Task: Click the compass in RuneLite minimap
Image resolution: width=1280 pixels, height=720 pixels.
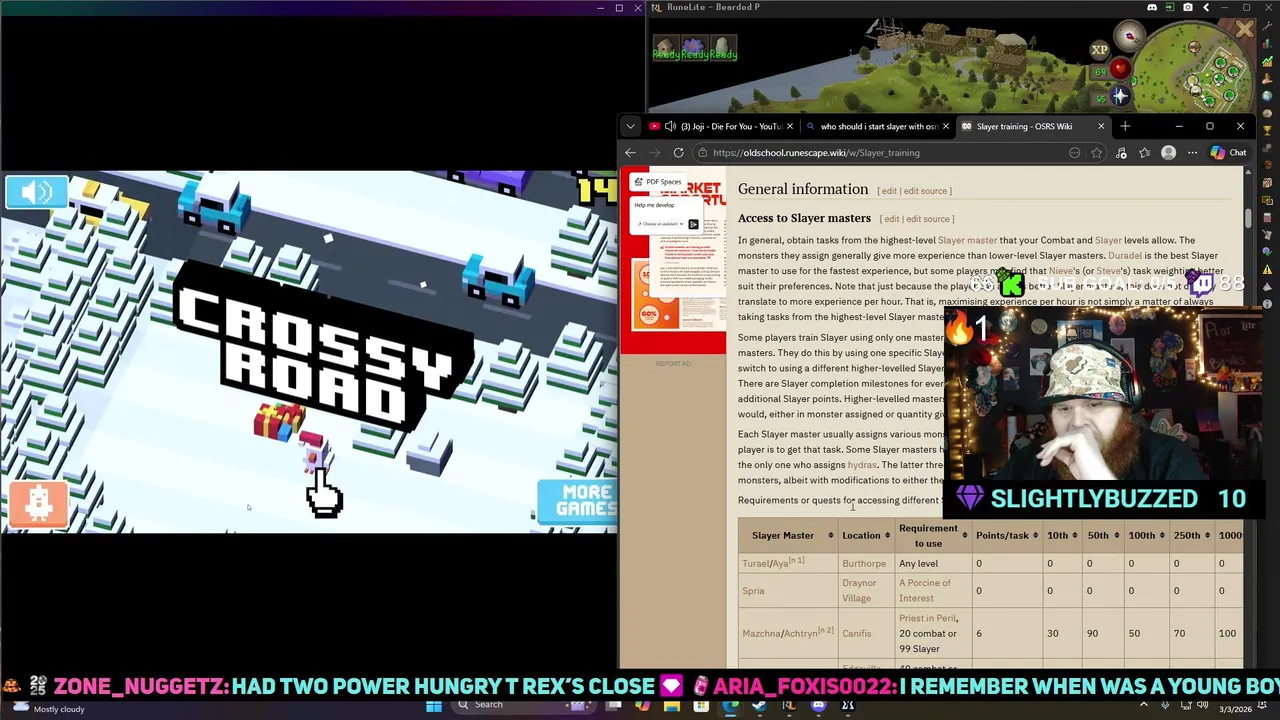Action: 1131,36
